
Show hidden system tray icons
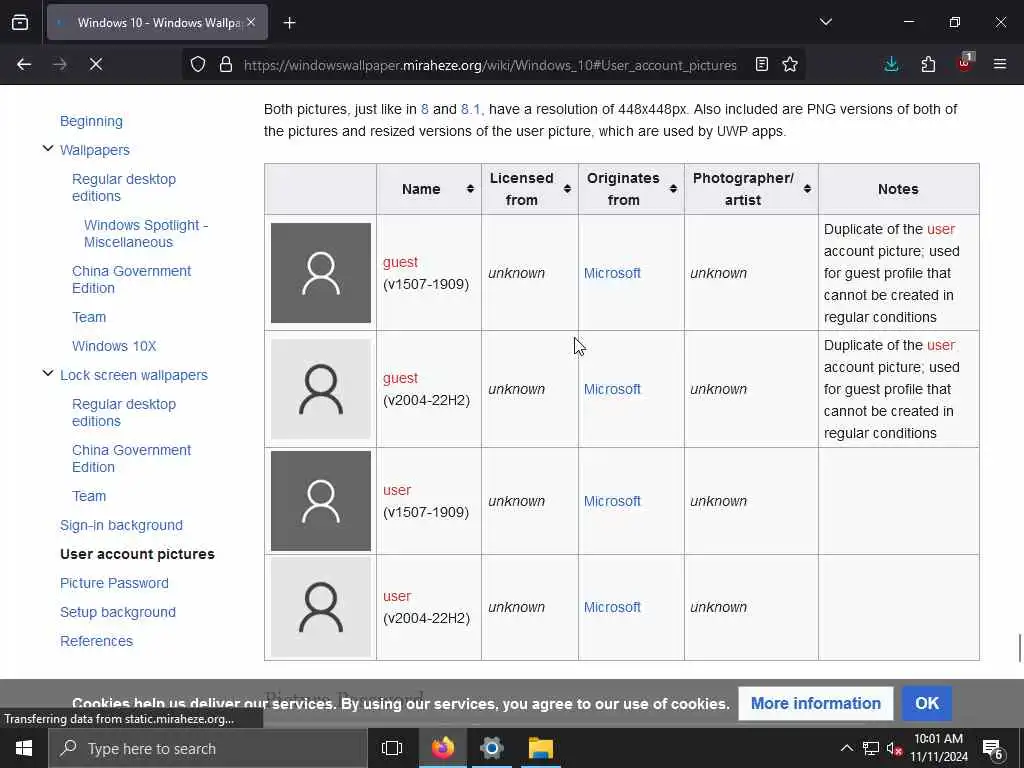point(846,748)
